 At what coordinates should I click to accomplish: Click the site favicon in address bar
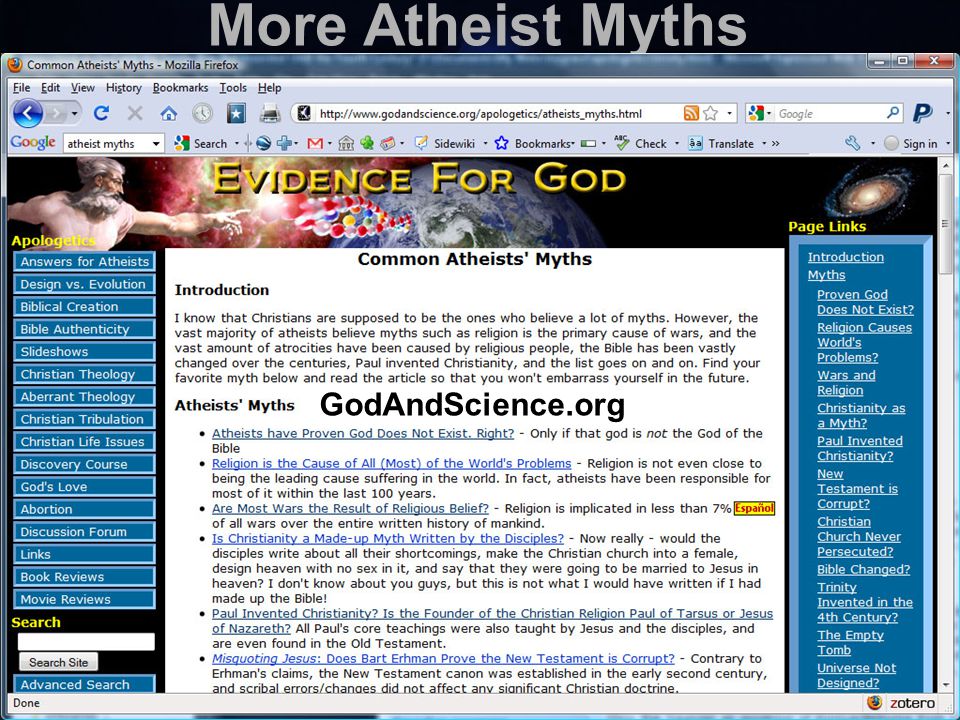click(x=304, y=113)
